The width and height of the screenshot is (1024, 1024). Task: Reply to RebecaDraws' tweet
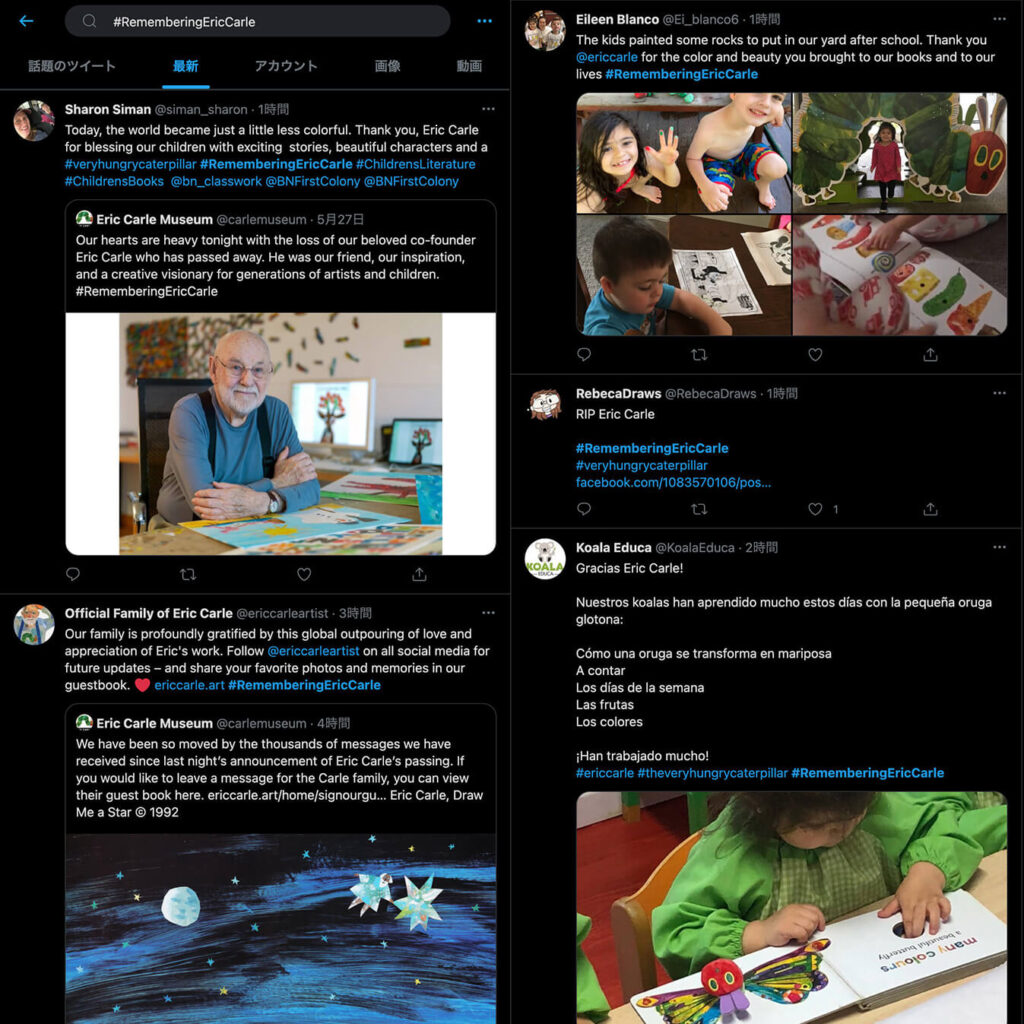[x=584, y=509]
